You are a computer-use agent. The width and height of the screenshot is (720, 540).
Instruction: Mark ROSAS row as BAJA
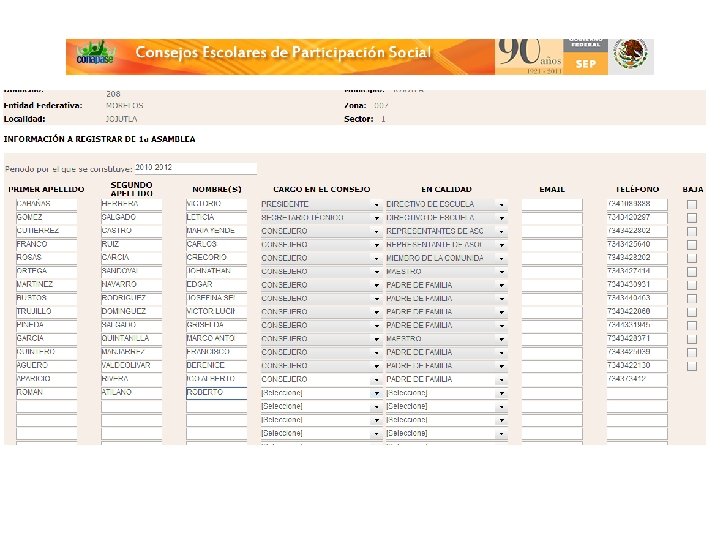pyautogui.click(x=692, y=258)
